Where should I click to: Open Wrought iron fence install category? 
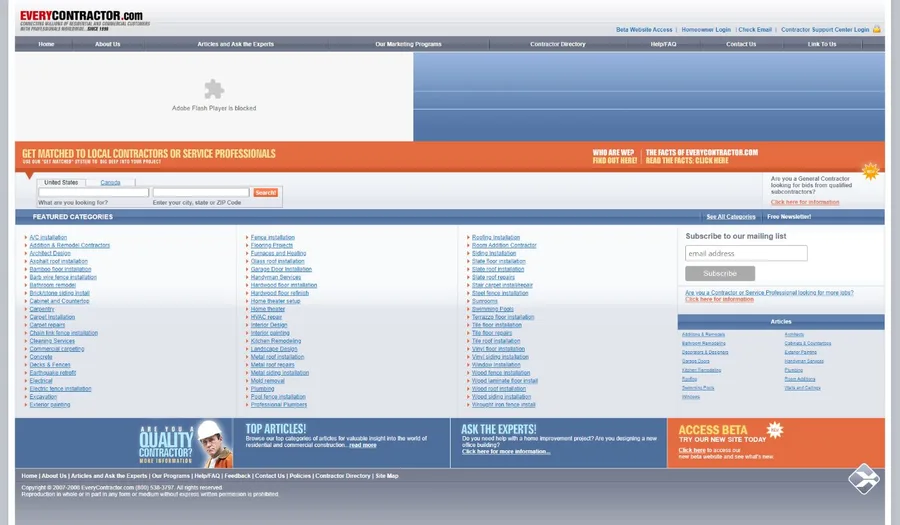pos(503,405)
